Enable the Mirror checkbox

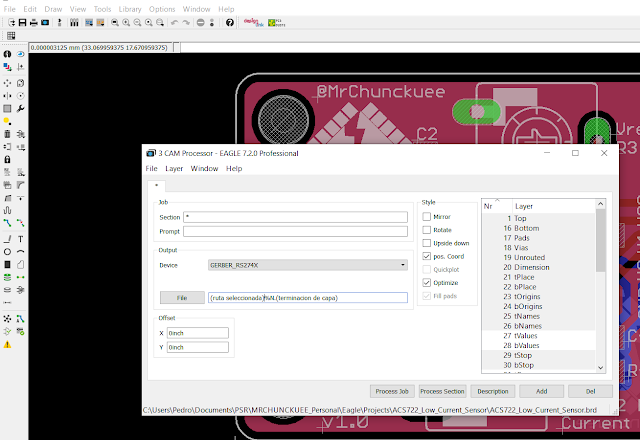[x=427, y=217]
